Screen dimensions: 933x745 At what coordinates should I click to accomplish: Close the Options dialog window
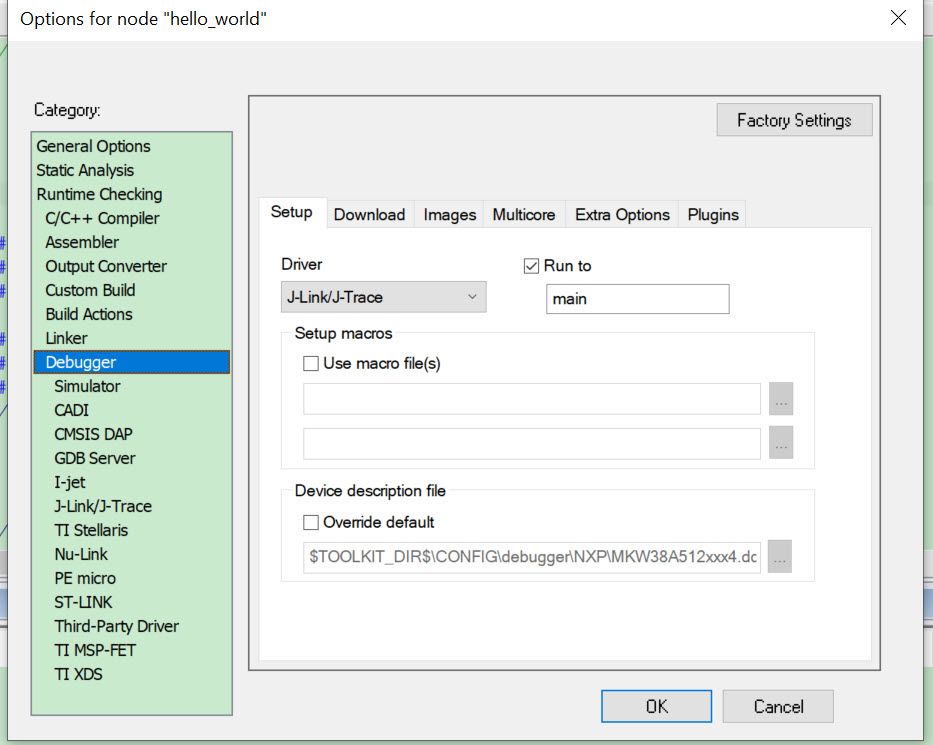898,18
